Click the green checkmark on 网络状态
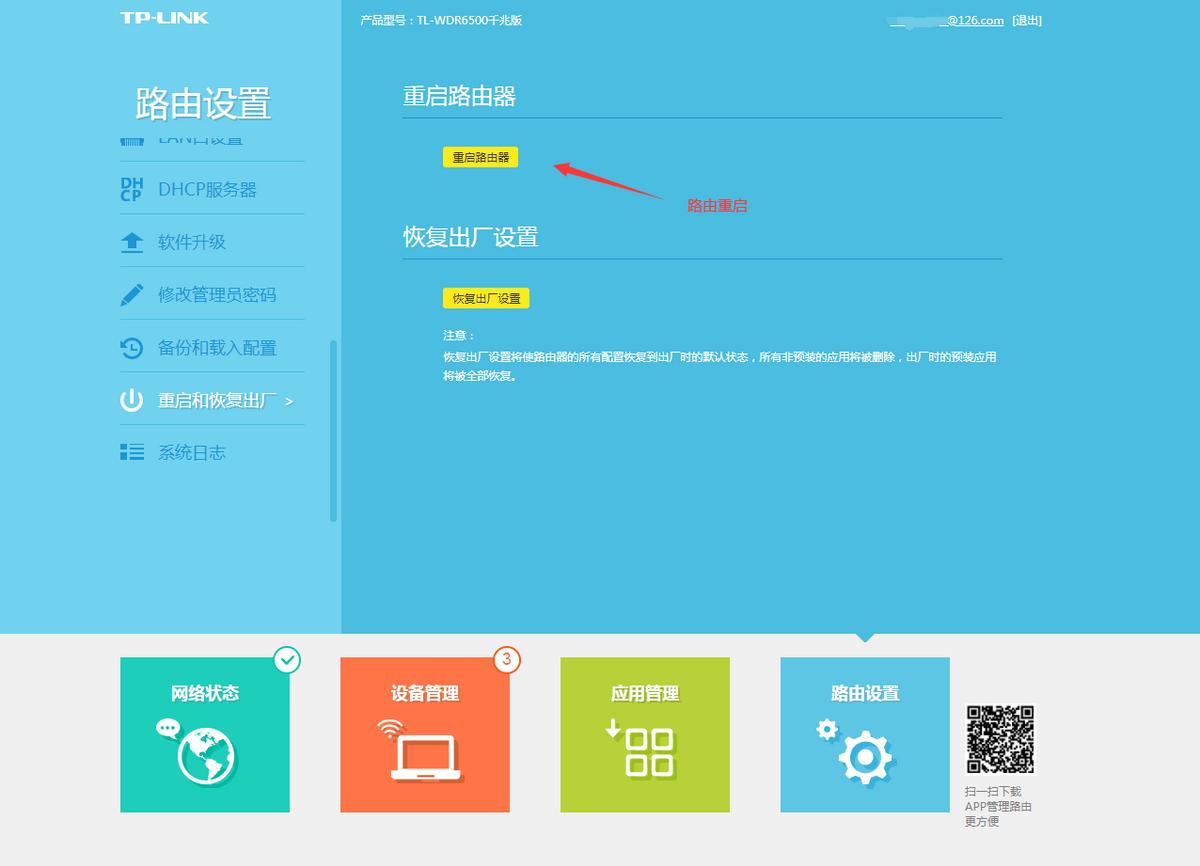The height and width of the screenshot is (866, 1200). pyautogui.click(x=288, y=658)
